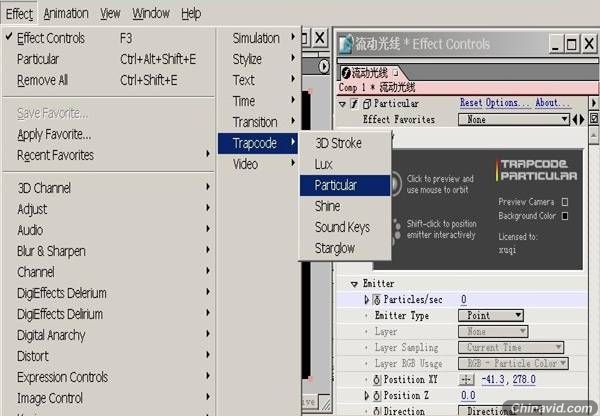
Task: Click the Background Color swatch
Action: [565, 216]
